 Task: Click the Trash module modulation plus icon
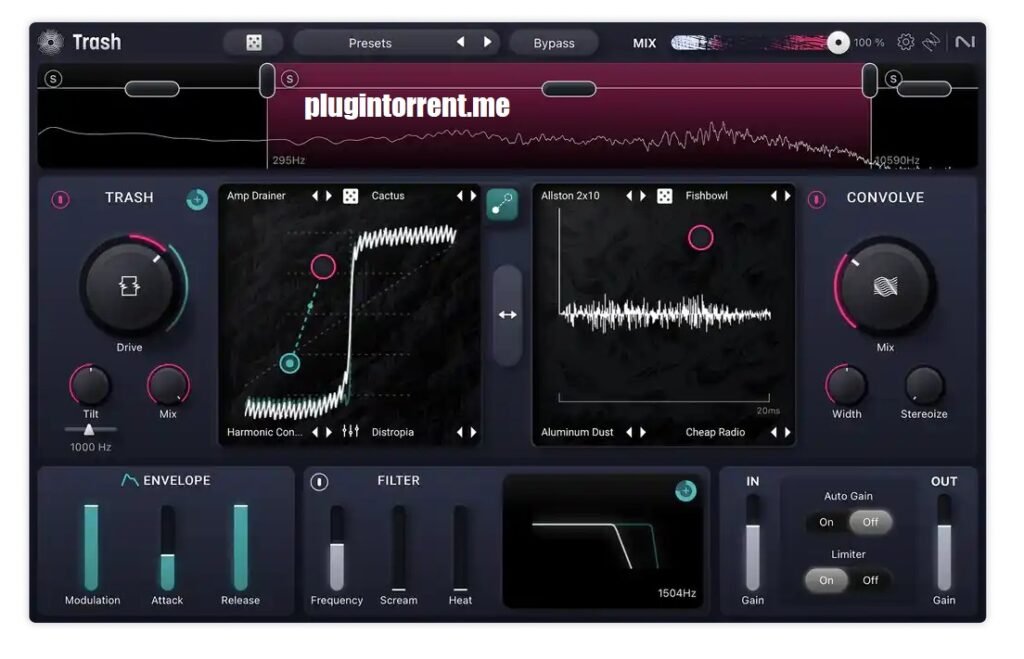tap(197, 199)
